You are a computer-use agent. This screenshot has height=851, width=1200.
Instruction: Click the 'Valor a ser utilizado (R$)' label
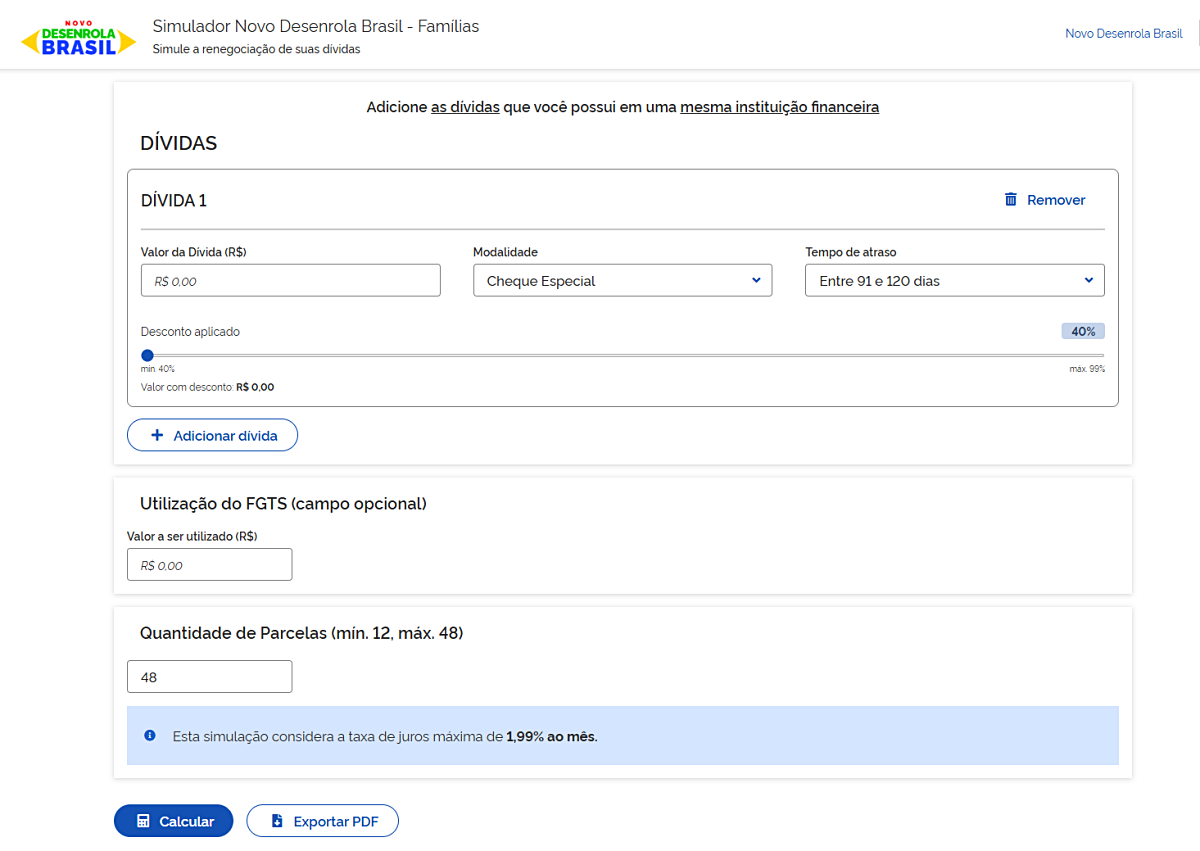coord(192,536)
